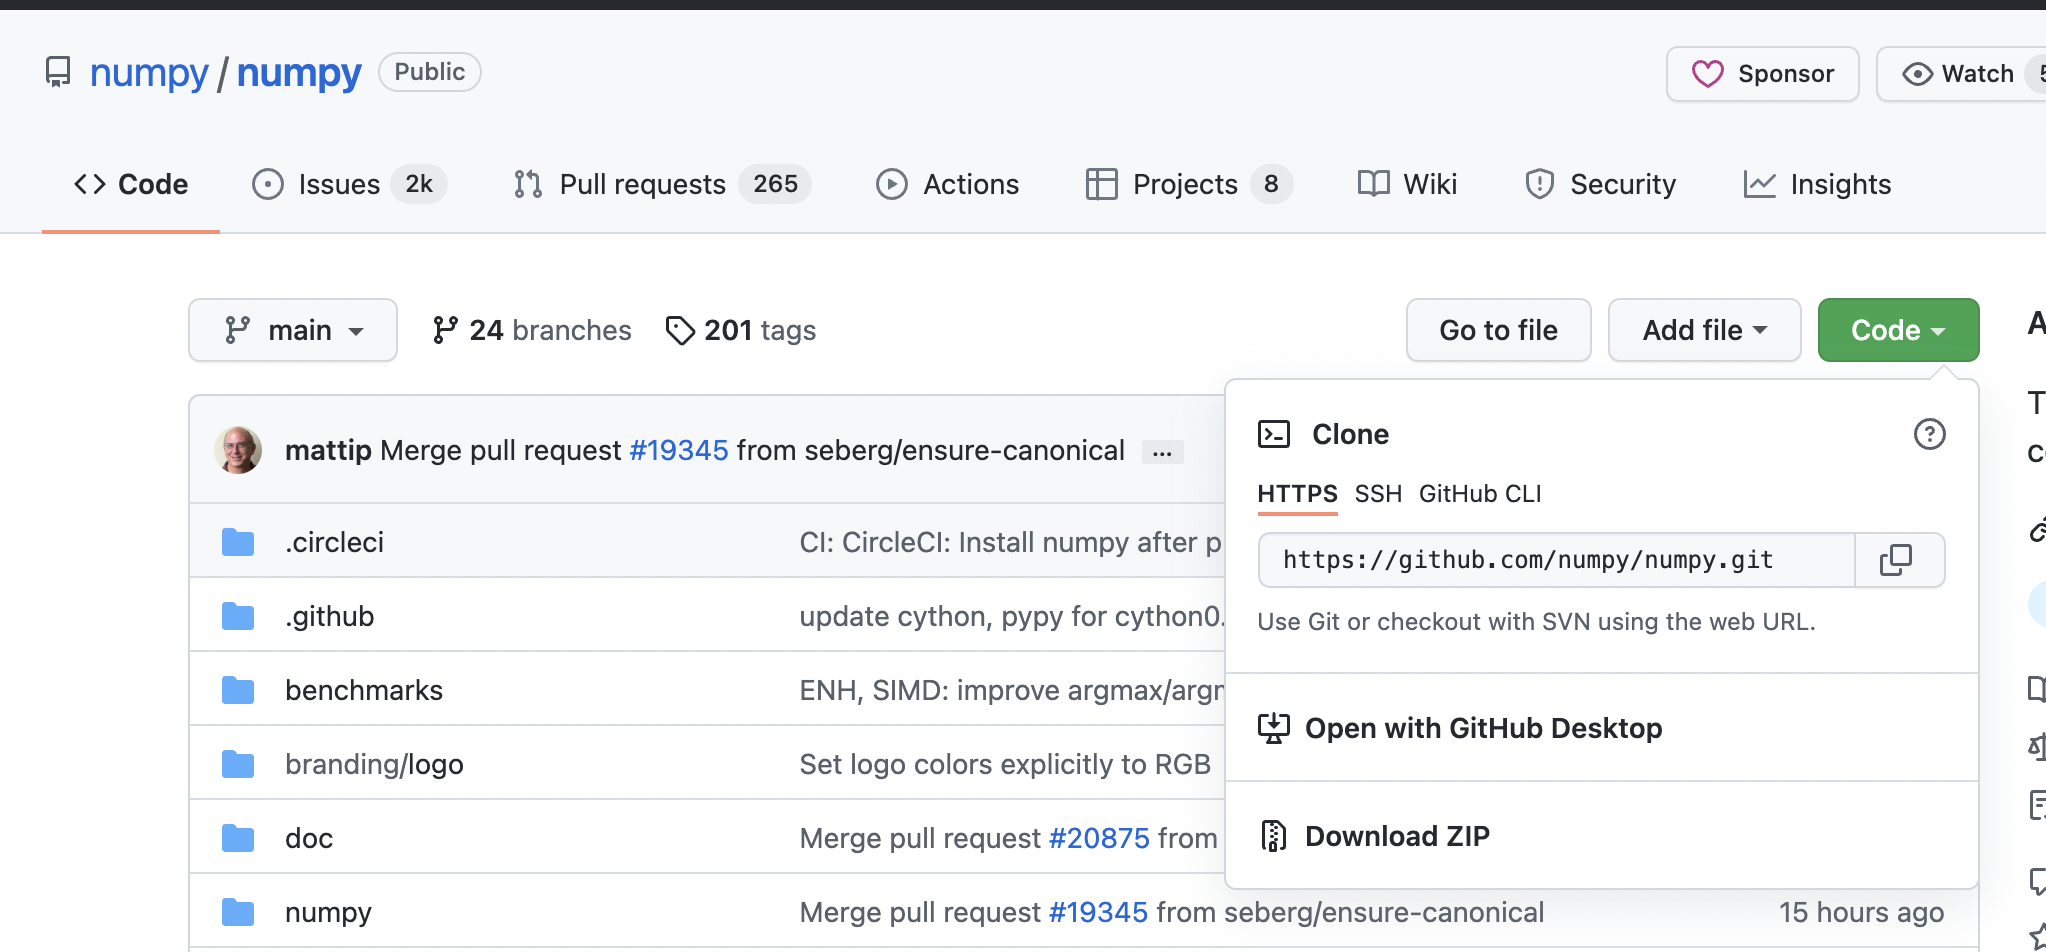The image size is (2046, 952).
Task: Open the Projects tab
Action: 1189,184
